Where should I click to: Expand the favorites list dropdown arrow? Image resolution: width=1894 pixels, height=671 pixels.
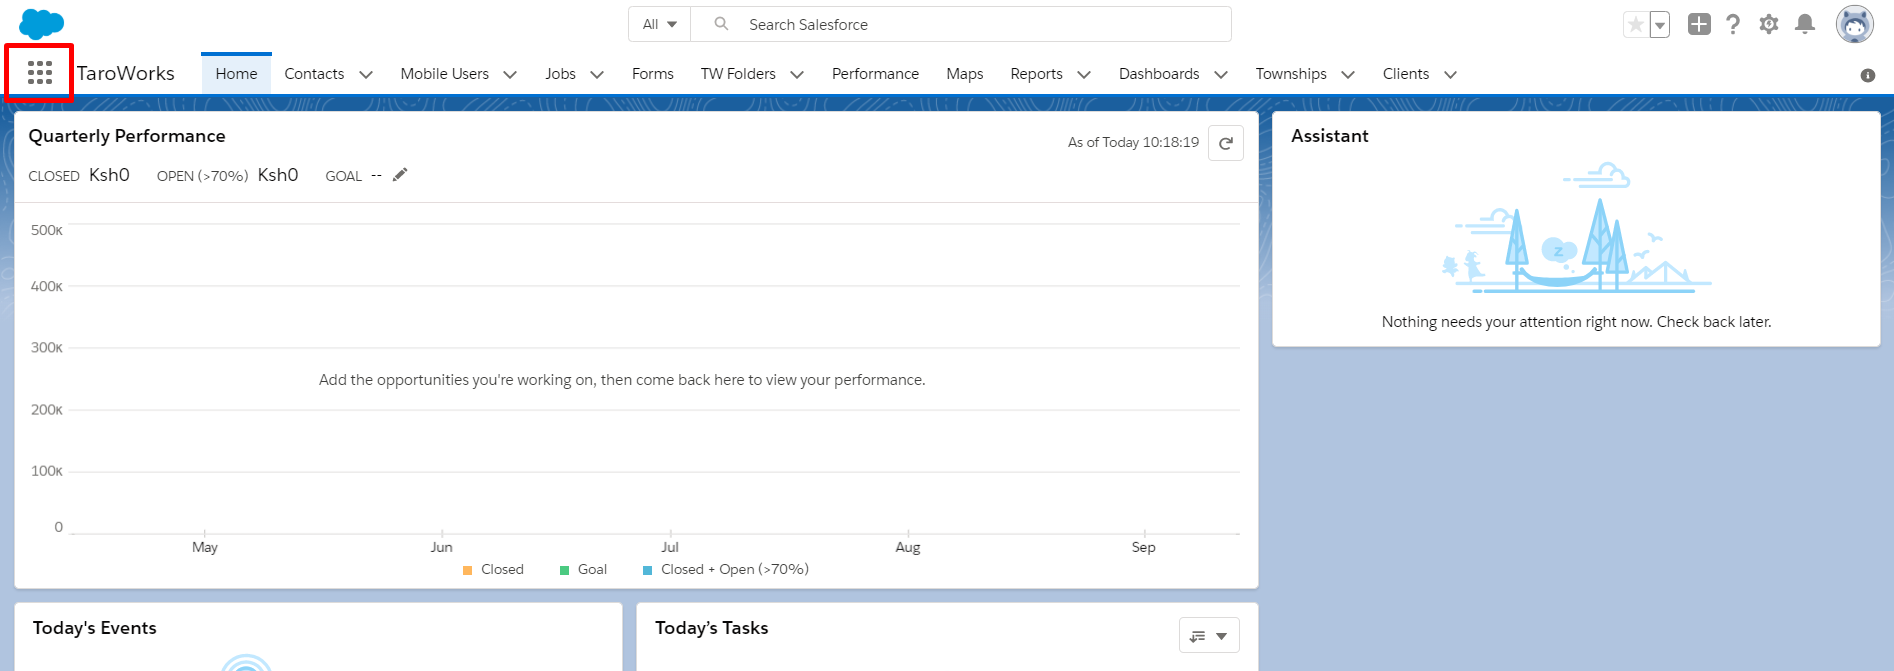pos(1660,25)
